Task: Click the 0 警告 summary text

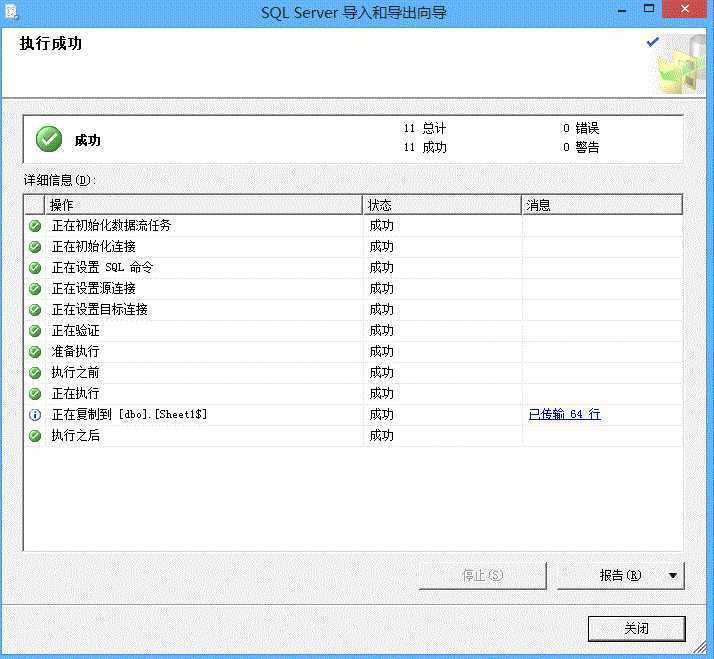Action: pos(581,147)
